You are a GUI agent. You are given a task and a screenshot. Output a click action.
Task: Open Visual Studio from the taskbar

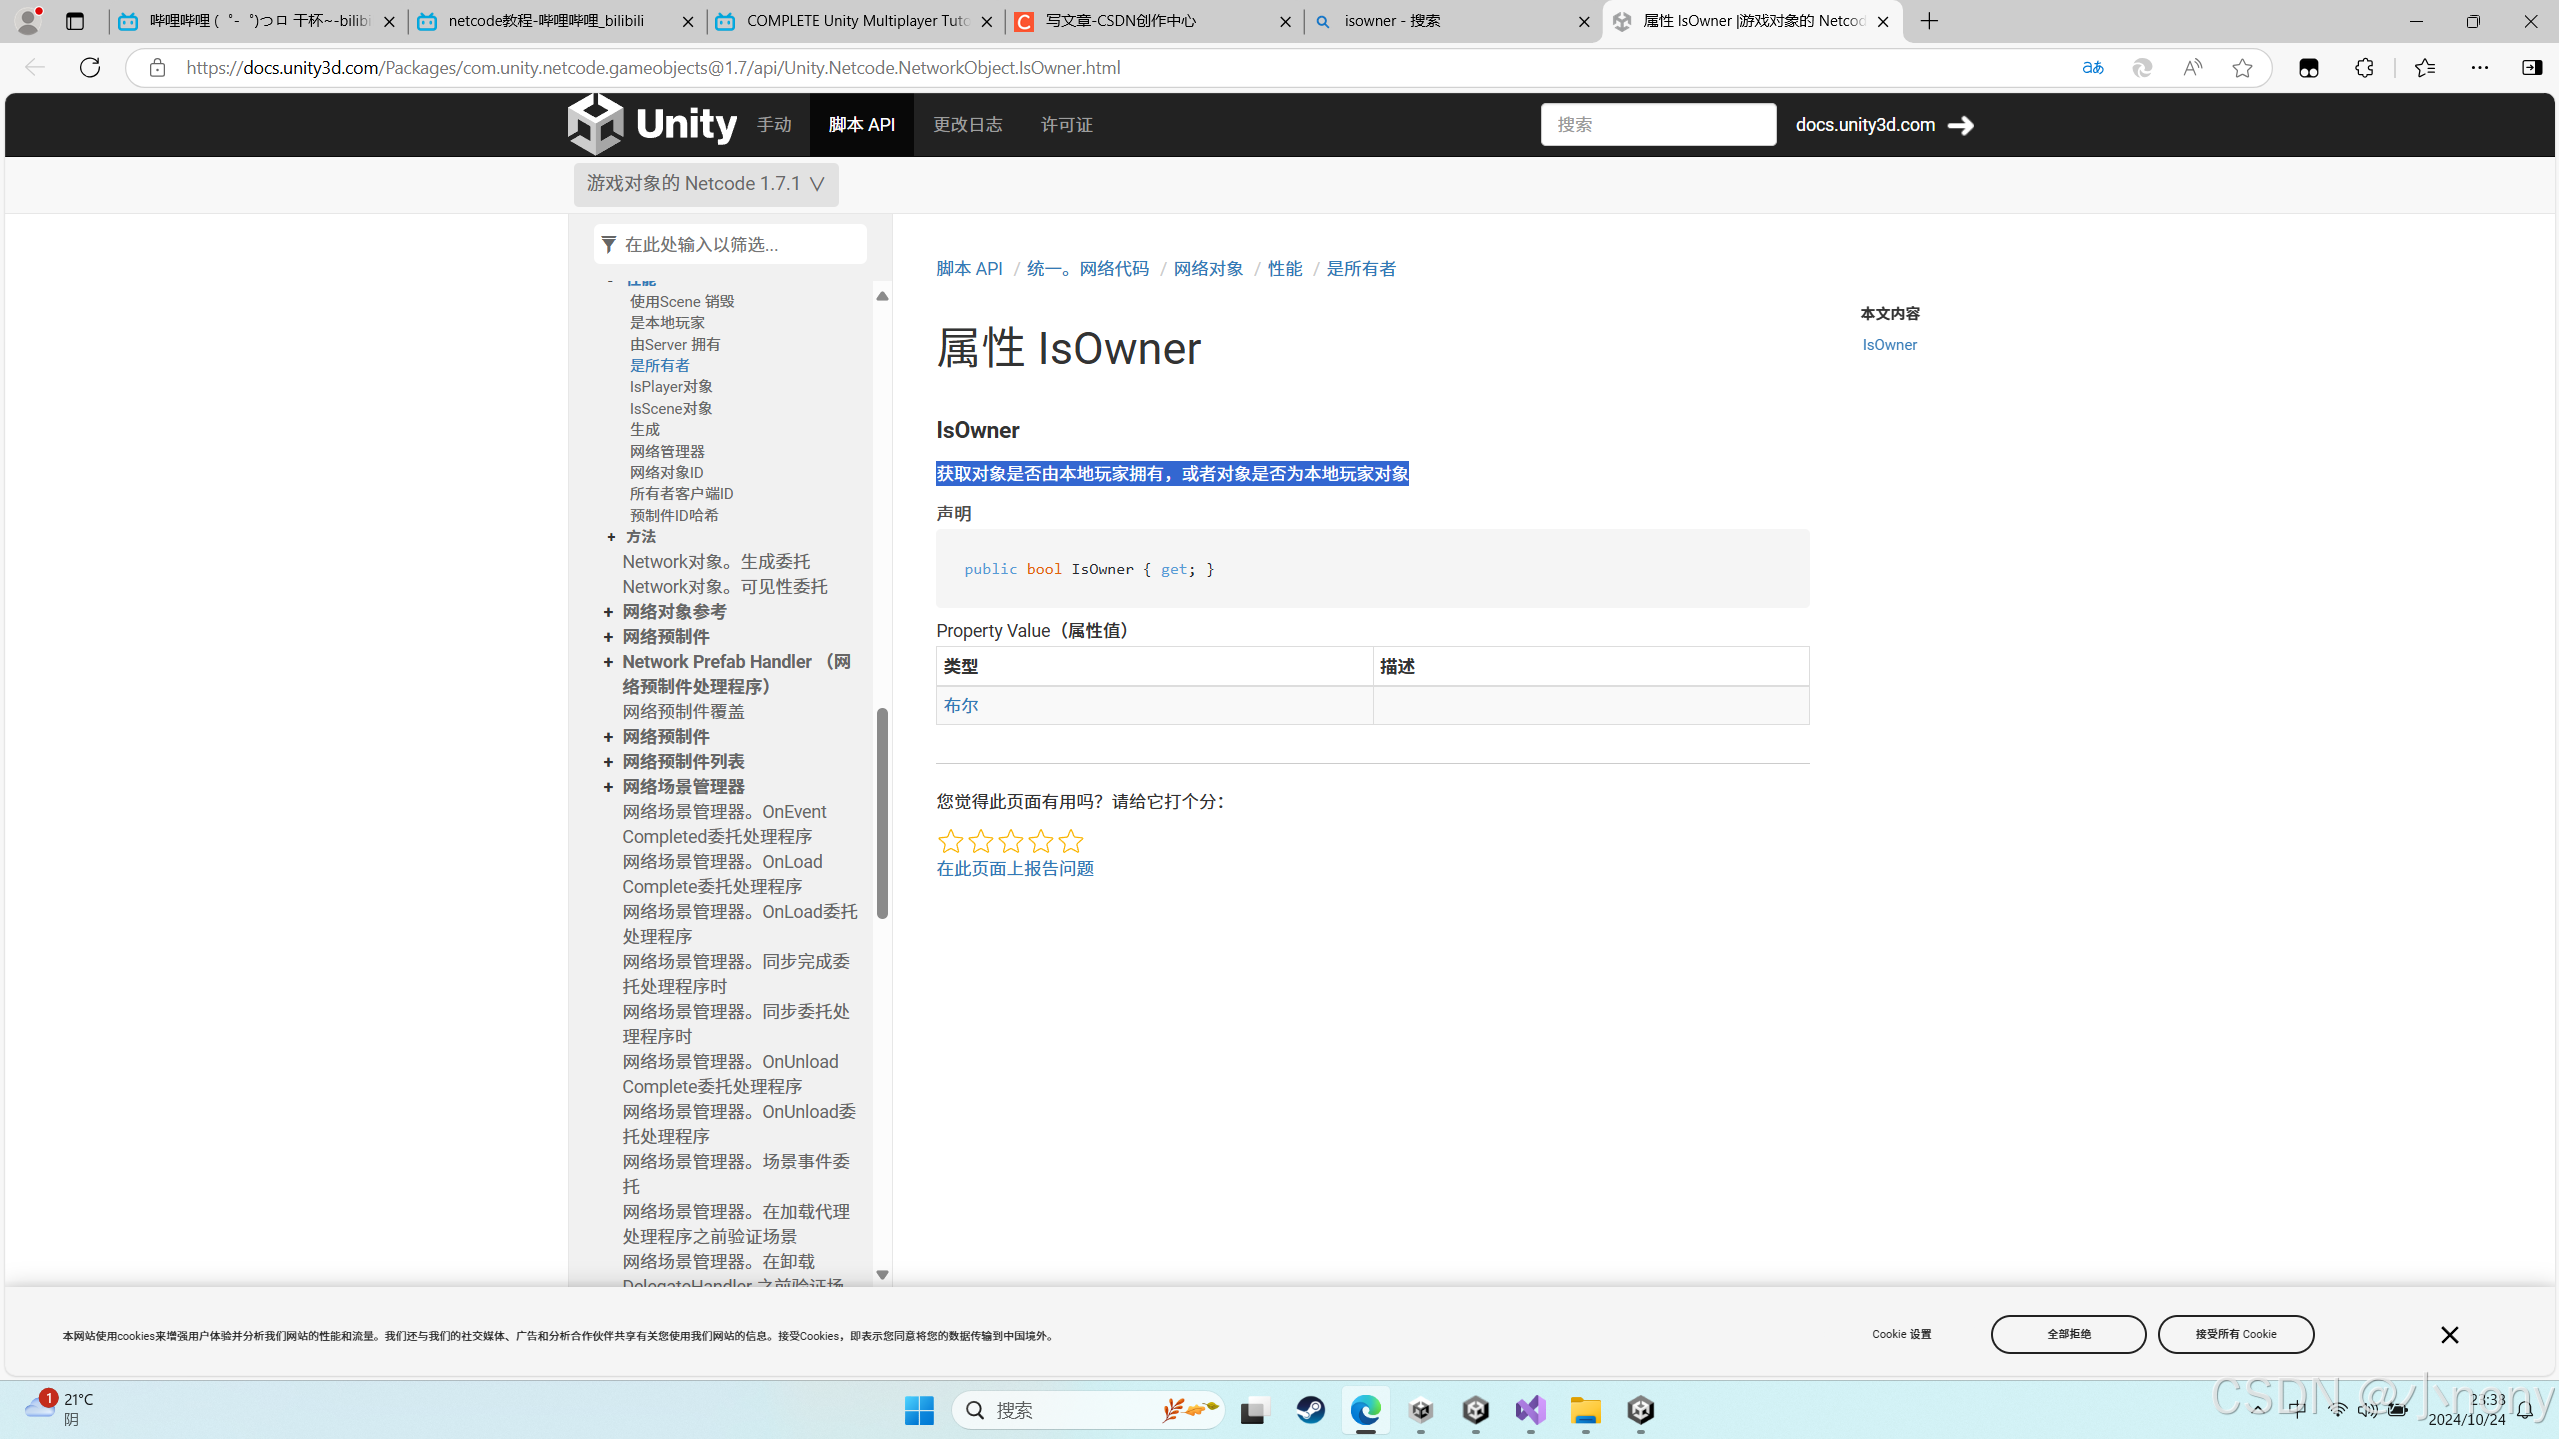pos(1530,1410)
